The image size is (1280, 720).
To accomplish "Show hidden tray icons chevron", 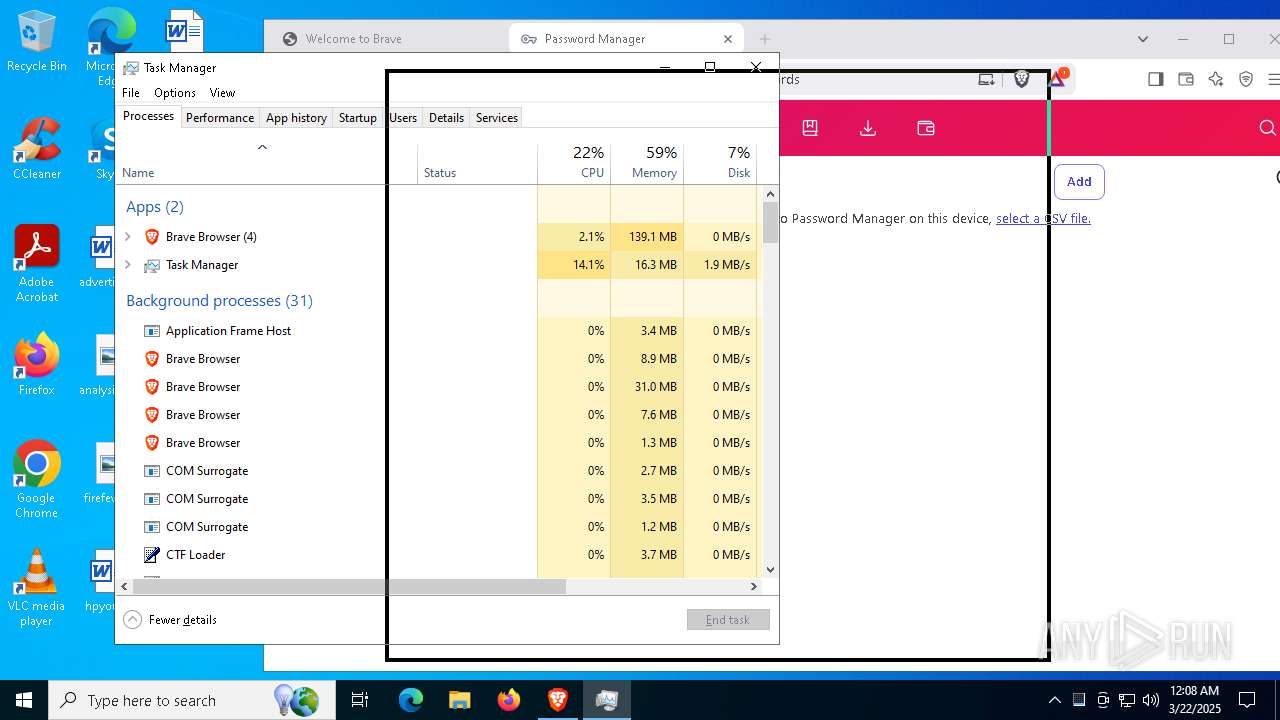I will coord(1054,700).
